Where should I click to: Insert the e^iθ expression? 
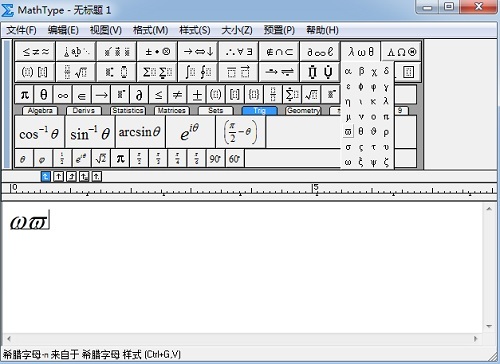190,132
